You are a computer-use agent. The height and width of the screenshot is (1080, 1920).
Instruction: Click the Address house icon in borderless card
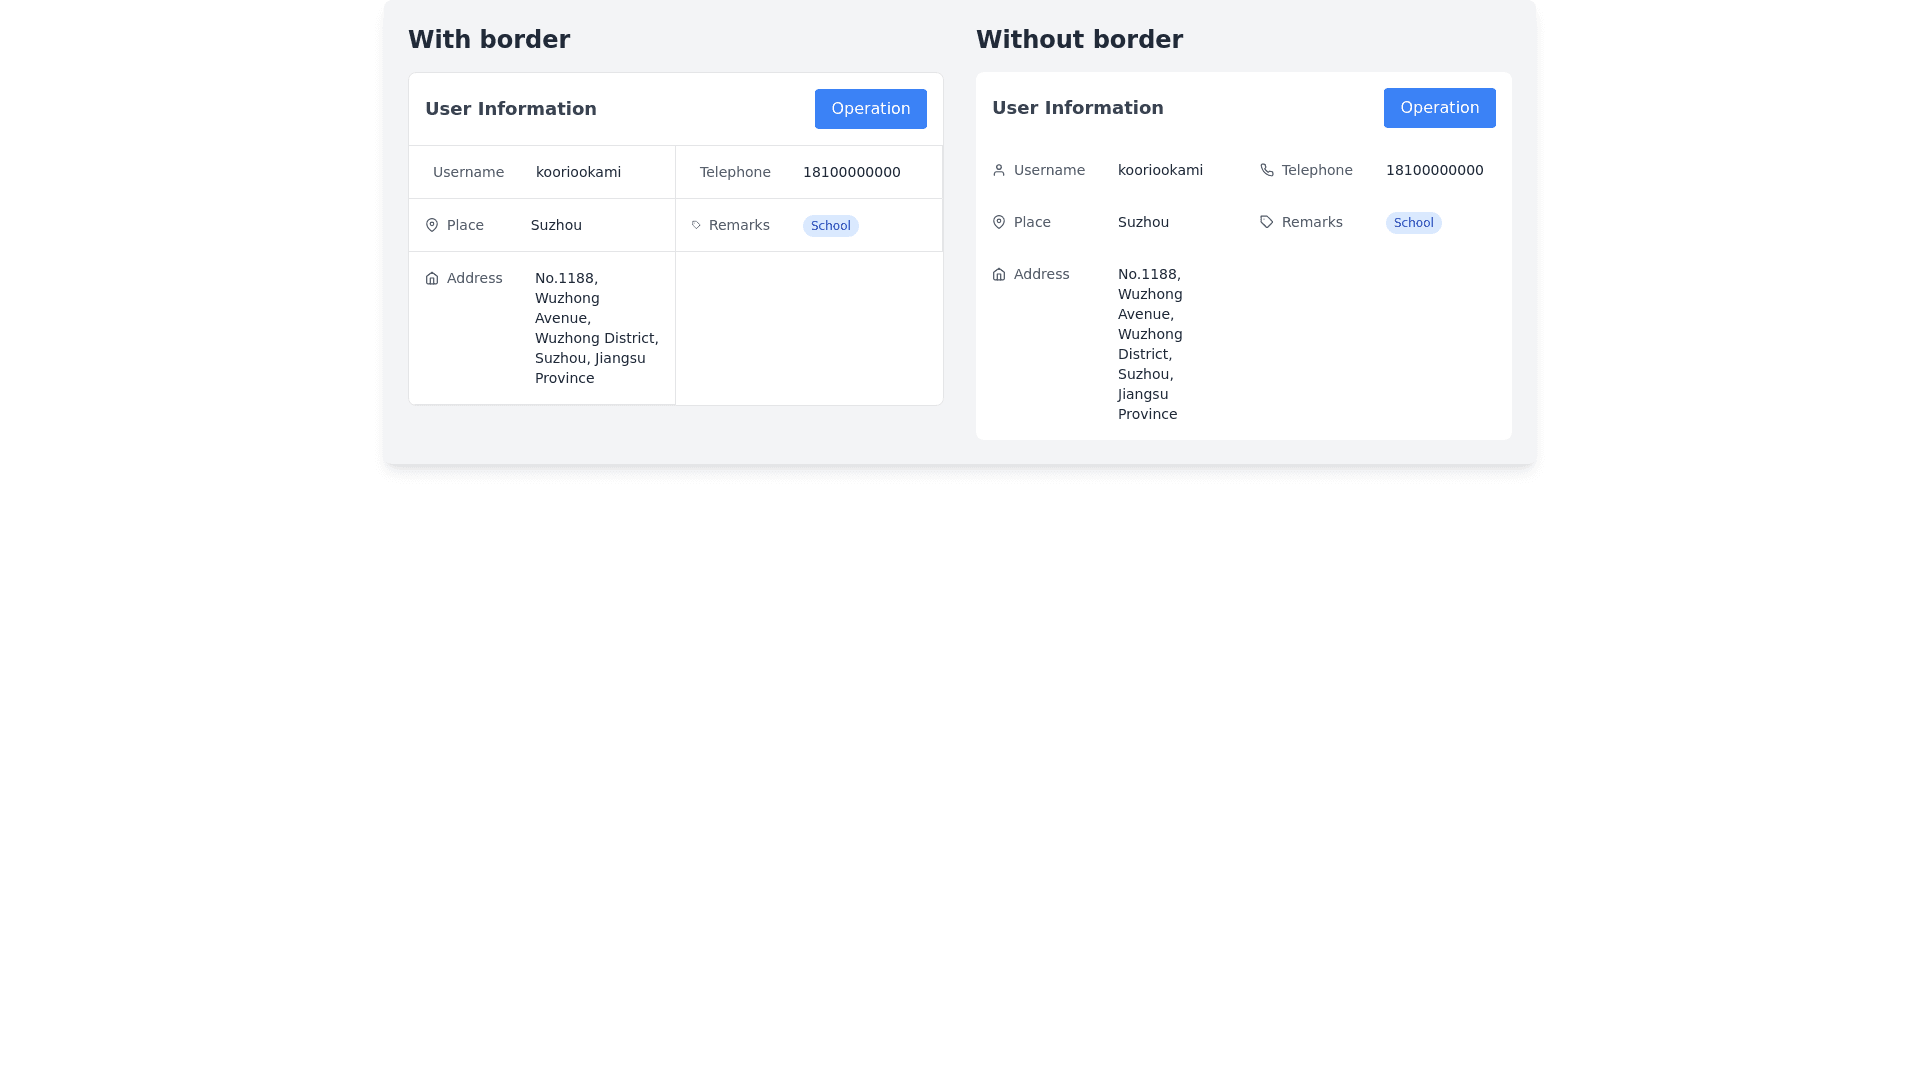pos(998,274)
